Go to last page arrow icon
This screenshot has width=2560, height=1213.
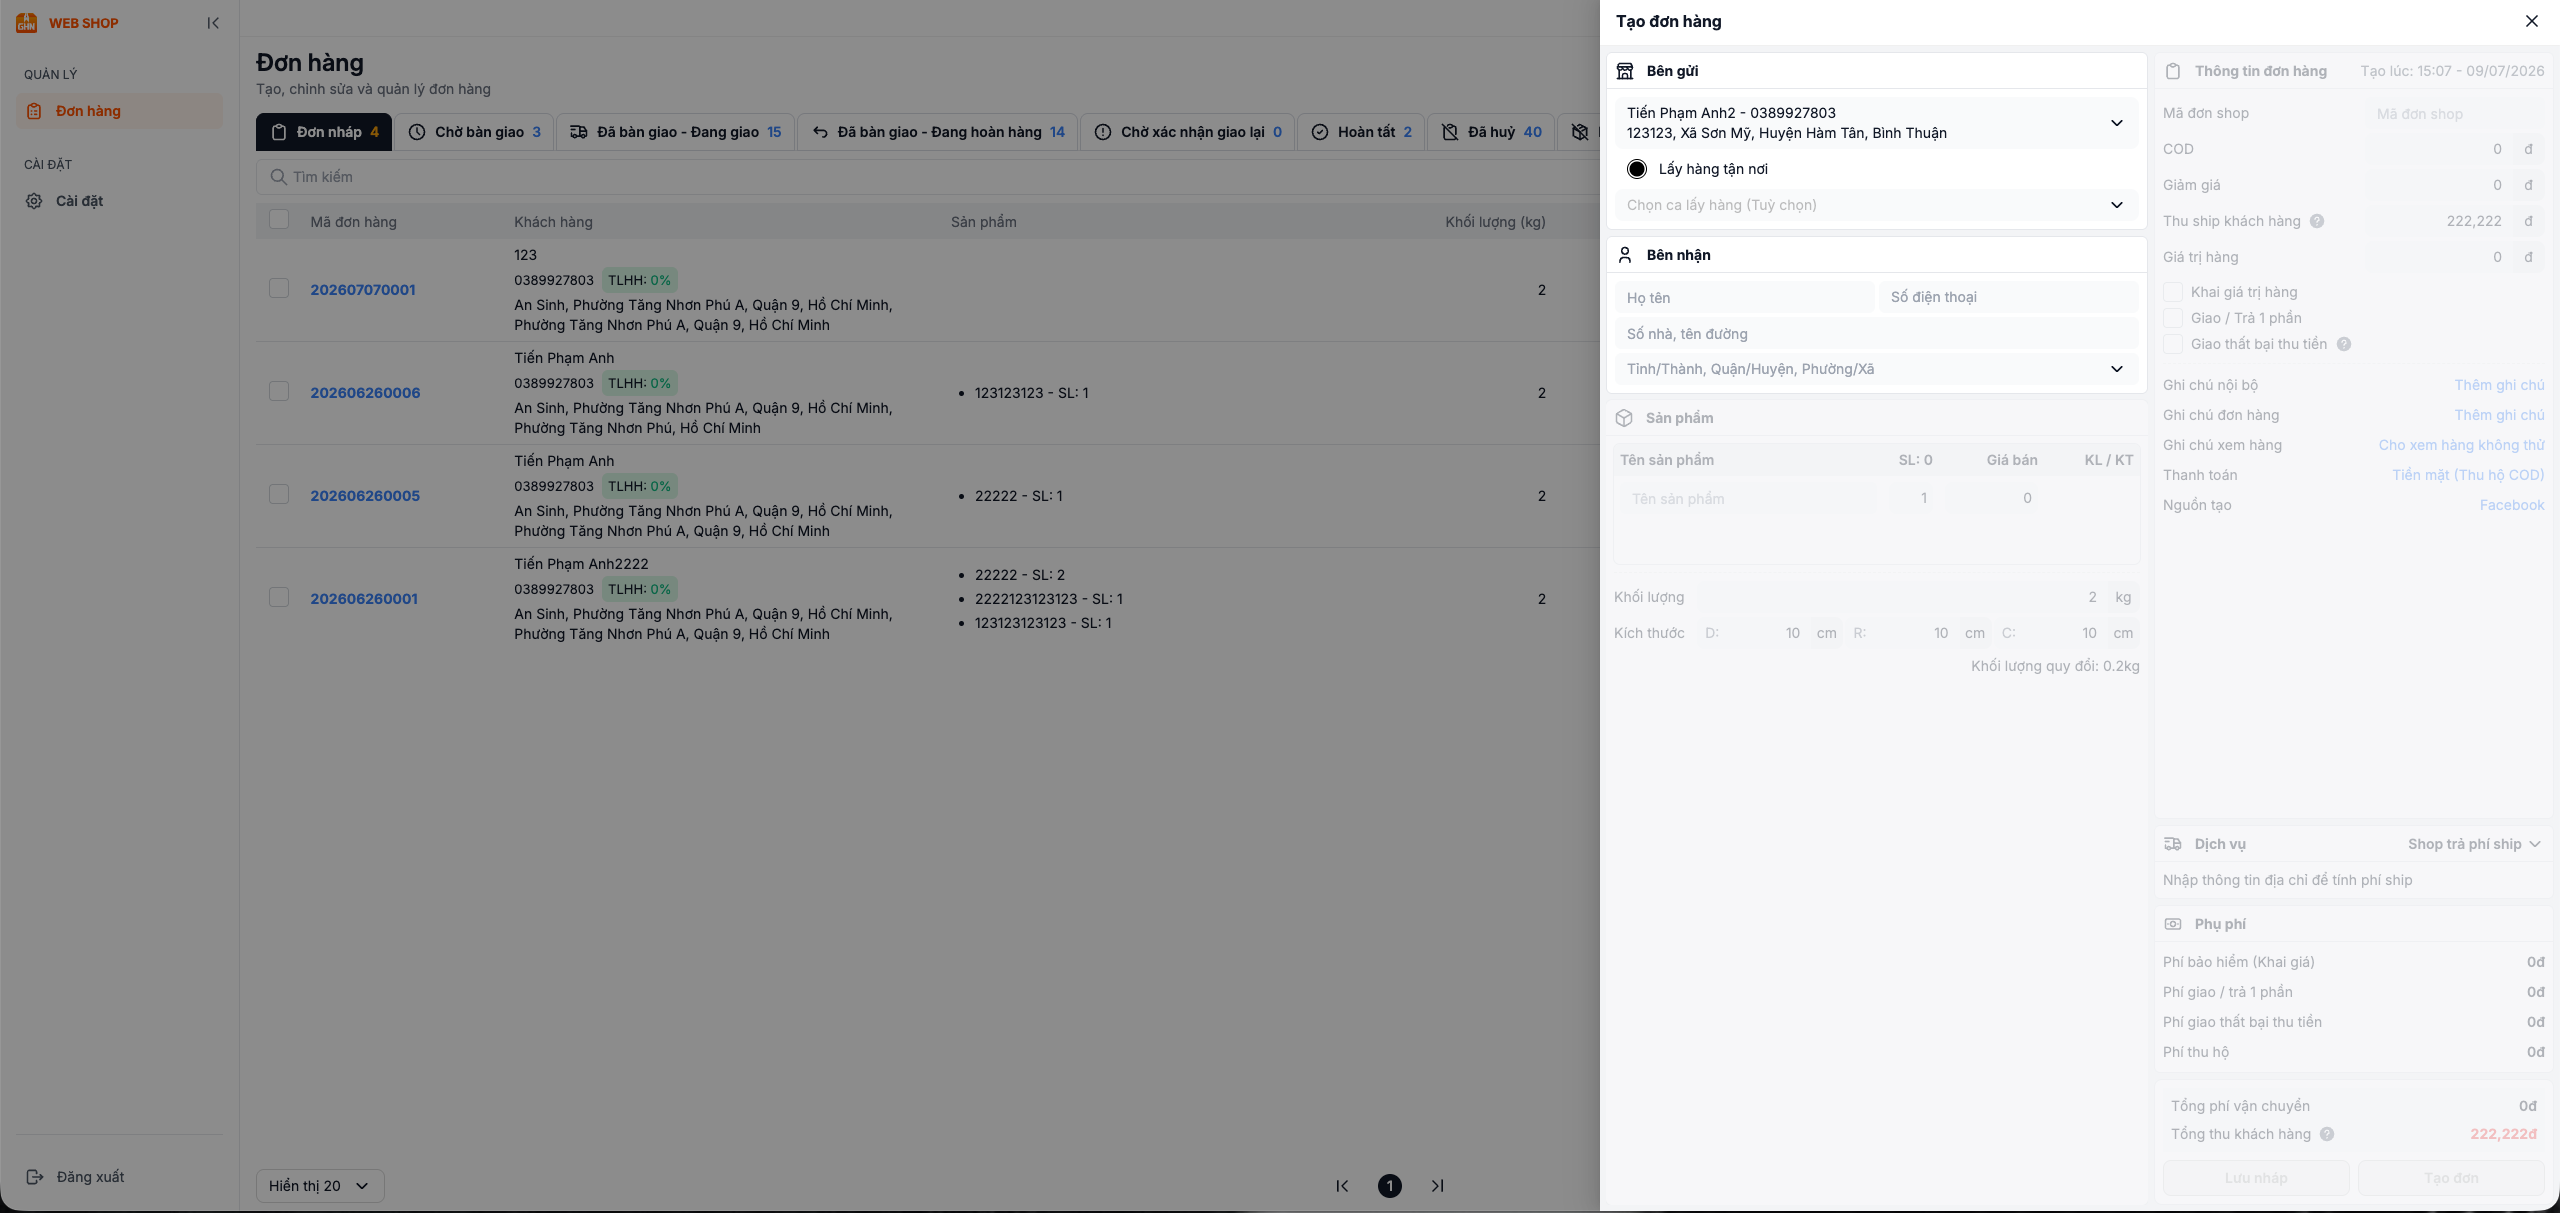[x=1437, y=1186]
